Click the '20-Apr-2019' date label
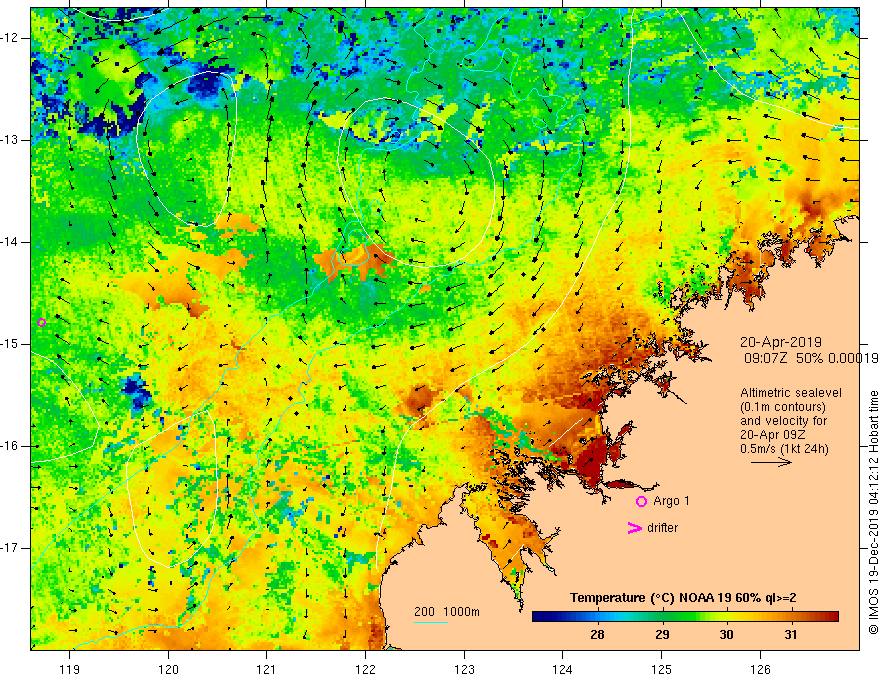Viewport: 880px width, 680px height. (x=781, y=342)
